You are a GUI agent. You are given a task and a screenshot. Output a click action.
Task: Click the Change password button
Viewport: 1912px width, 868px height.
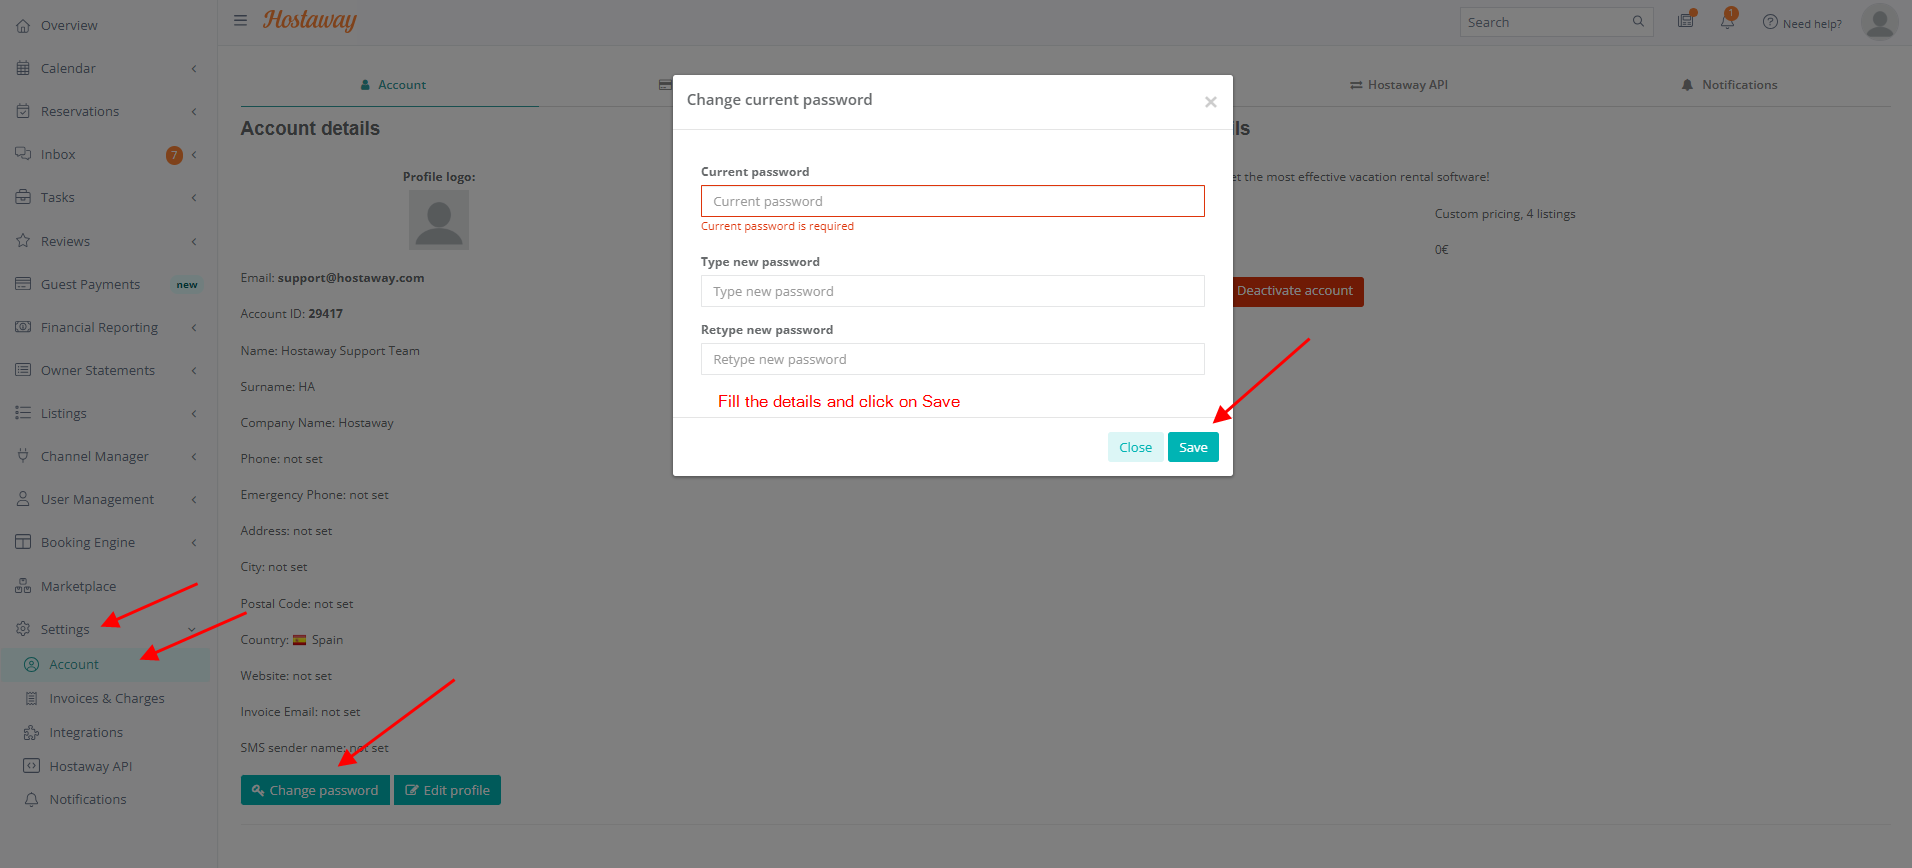315,790
